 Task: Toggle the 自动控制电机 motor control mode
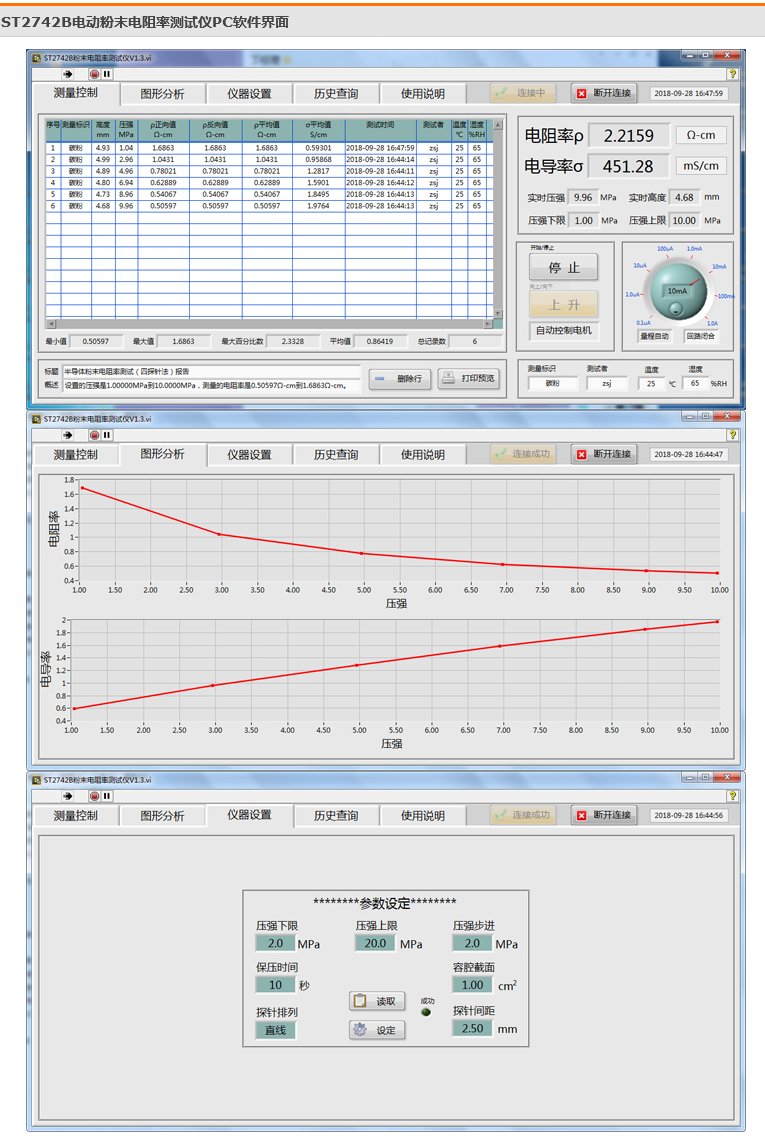563,331
